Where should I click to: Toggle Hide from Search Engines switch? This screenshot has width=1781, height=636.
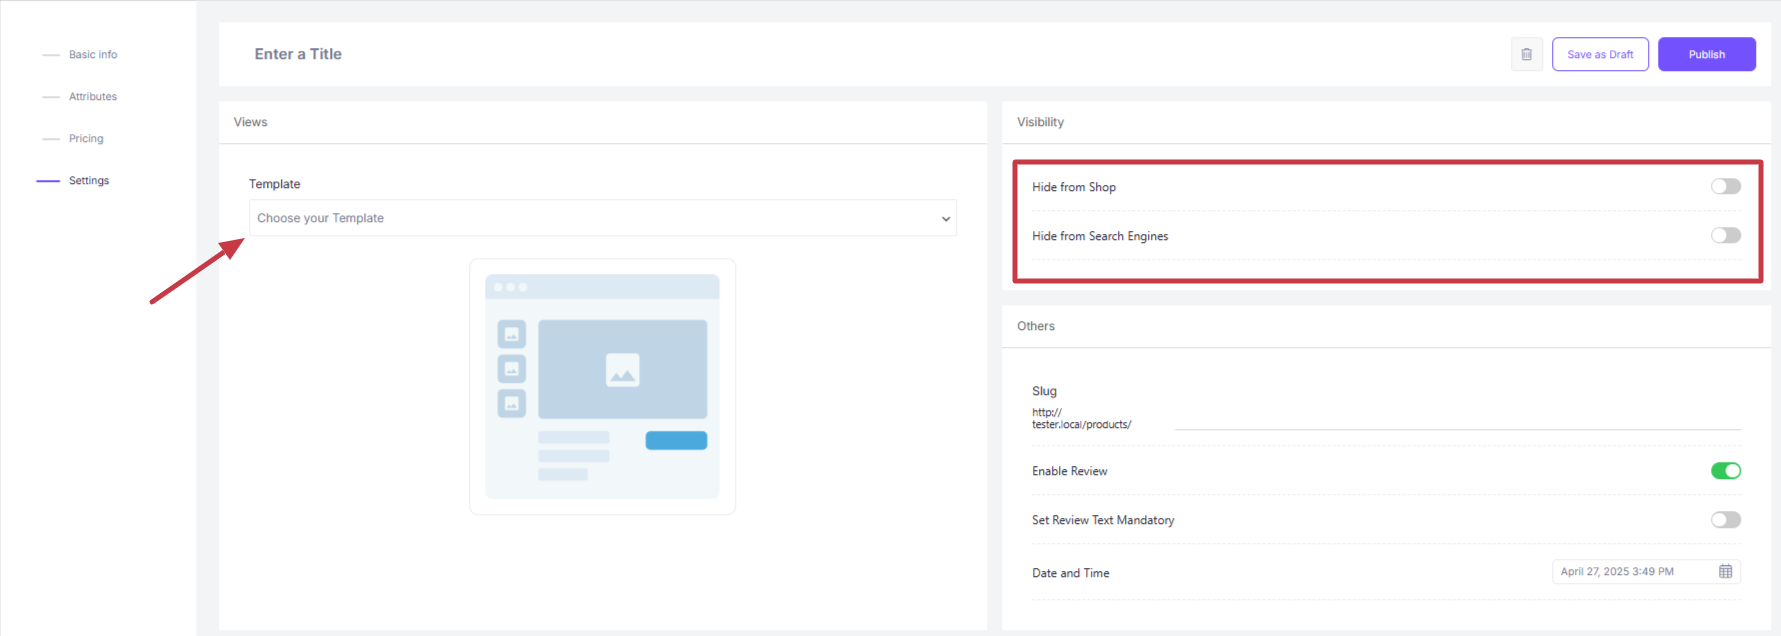pyautogui.click(x=1725, y=235)
